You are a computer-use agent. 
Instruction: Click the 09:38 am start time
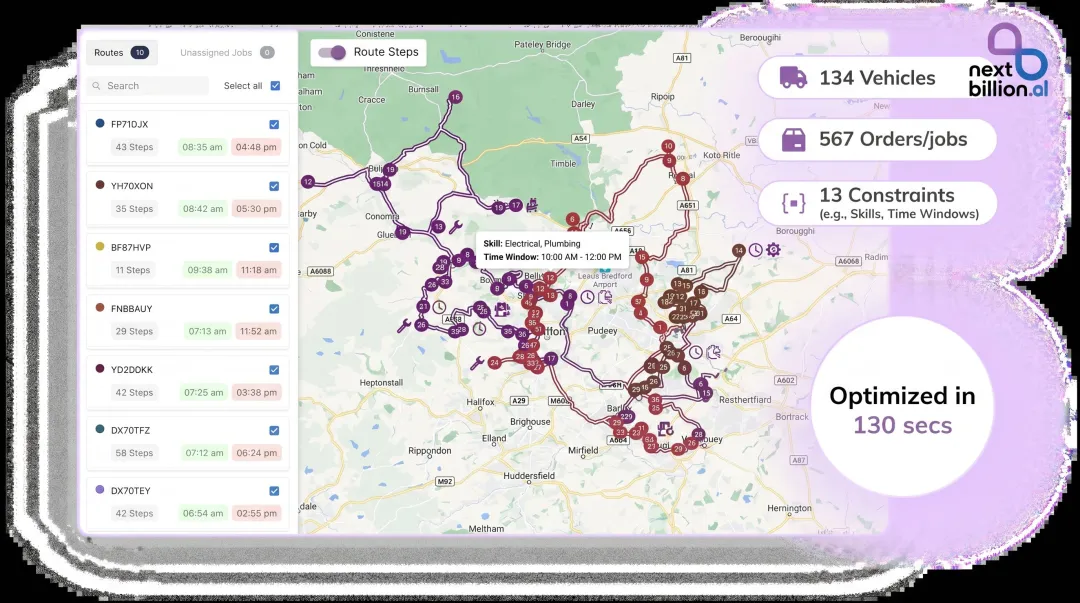click(x=207, y=270)
